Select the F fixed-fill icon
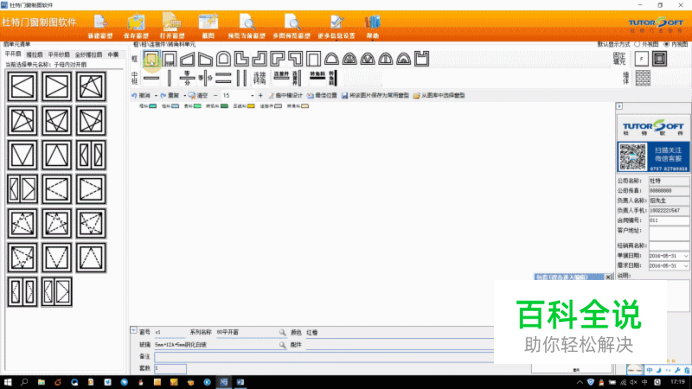Screen dimensions: 692x389 point(642,59)
